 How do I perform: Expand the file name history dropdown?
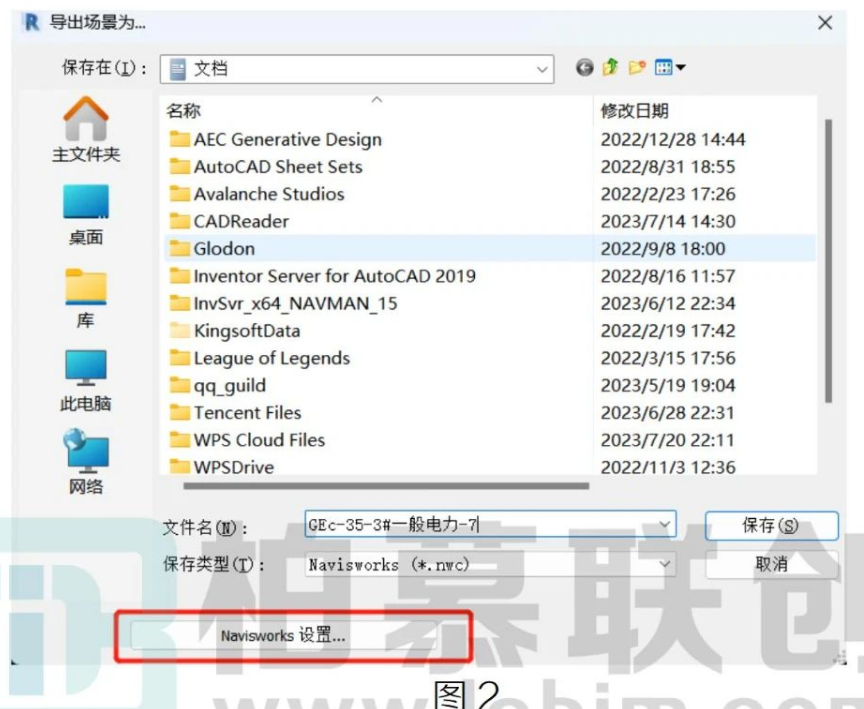(x=665, y=524)
